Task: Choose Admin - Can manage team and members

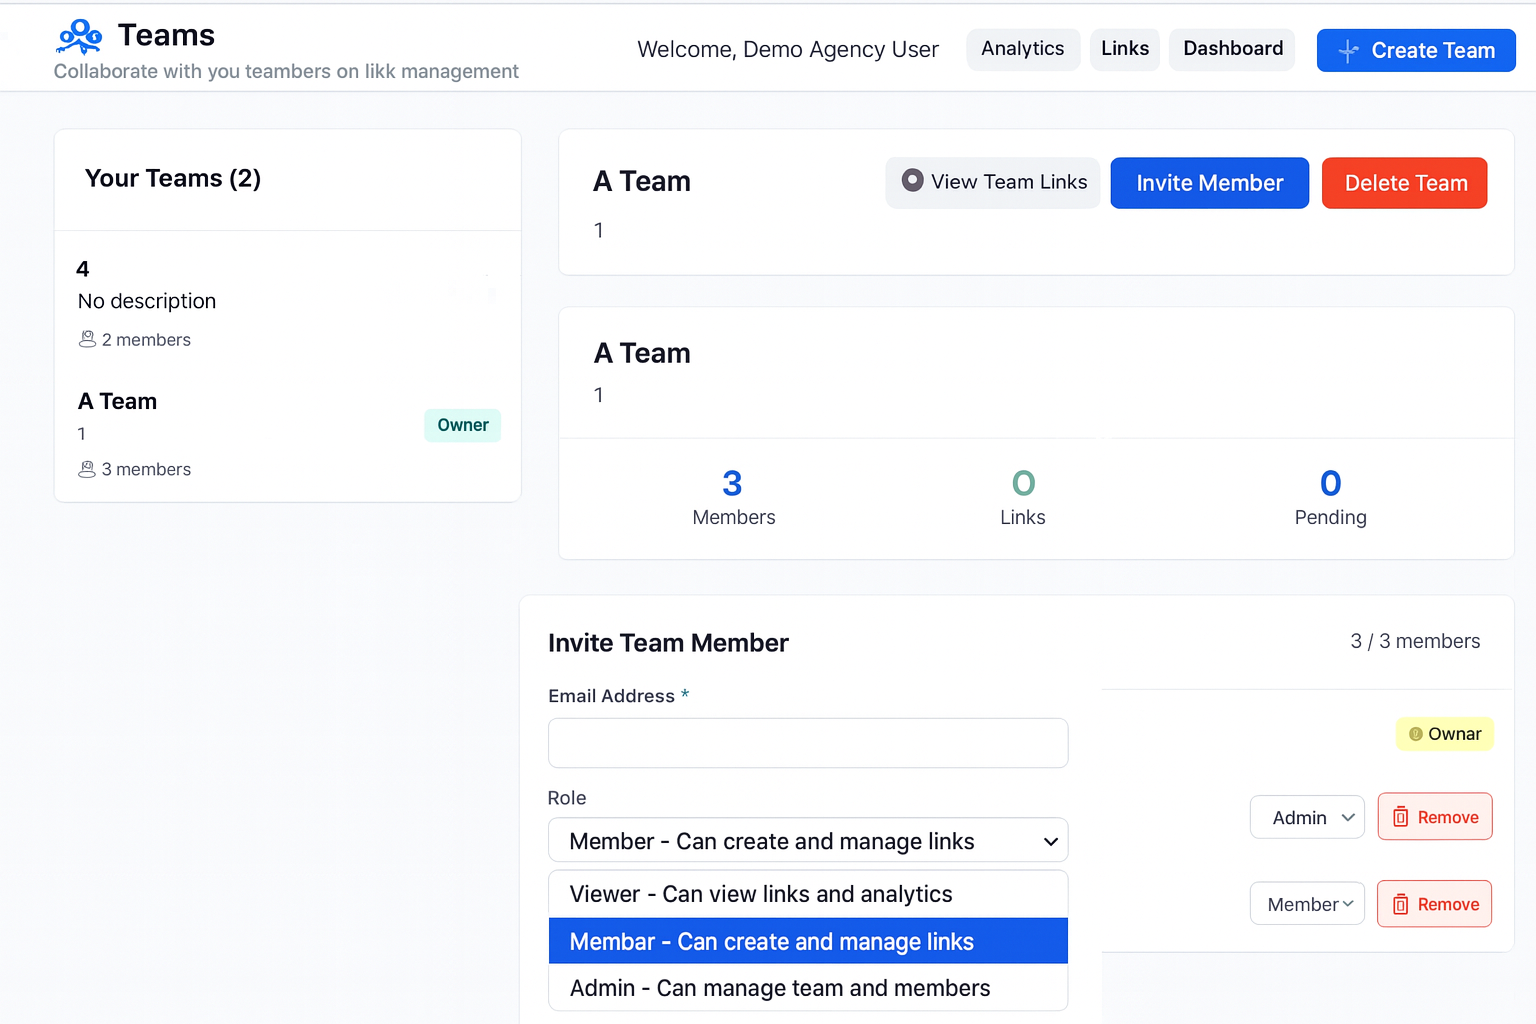Action: (808, 988)
